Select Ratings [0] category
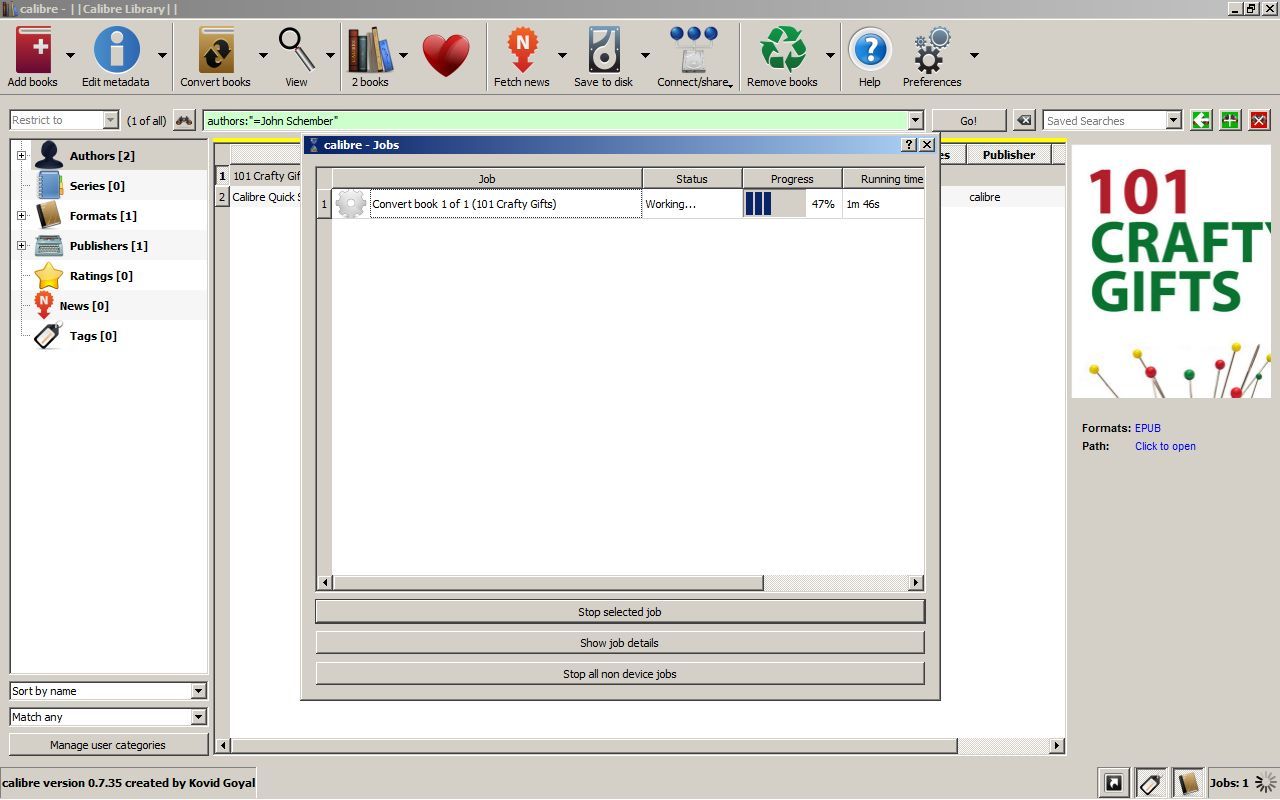Image resolution: width=1280 pixels, height=800 pixels. [x=101, y=276]
